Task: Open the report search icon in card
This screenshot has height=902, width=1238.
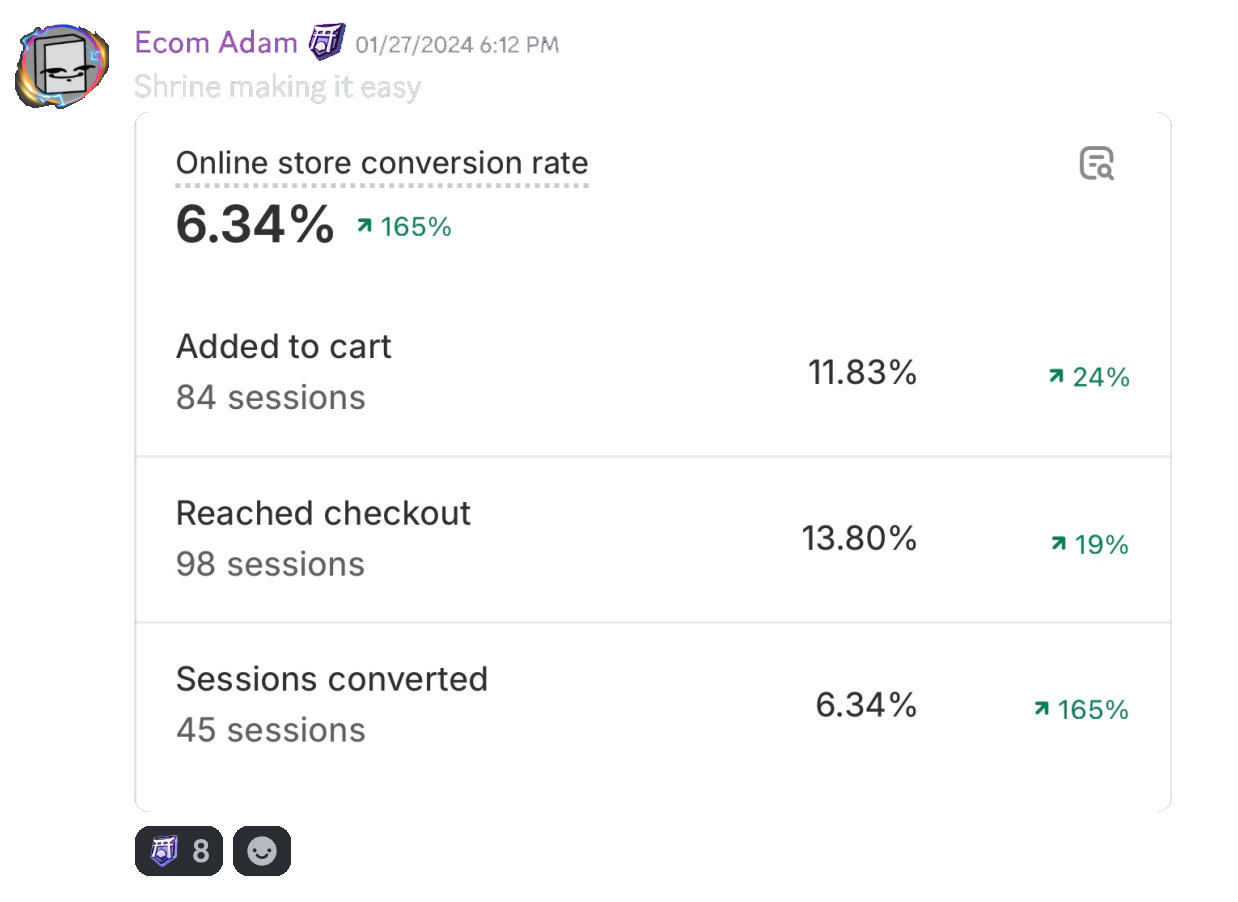Action: click(x=1096, y=163)
